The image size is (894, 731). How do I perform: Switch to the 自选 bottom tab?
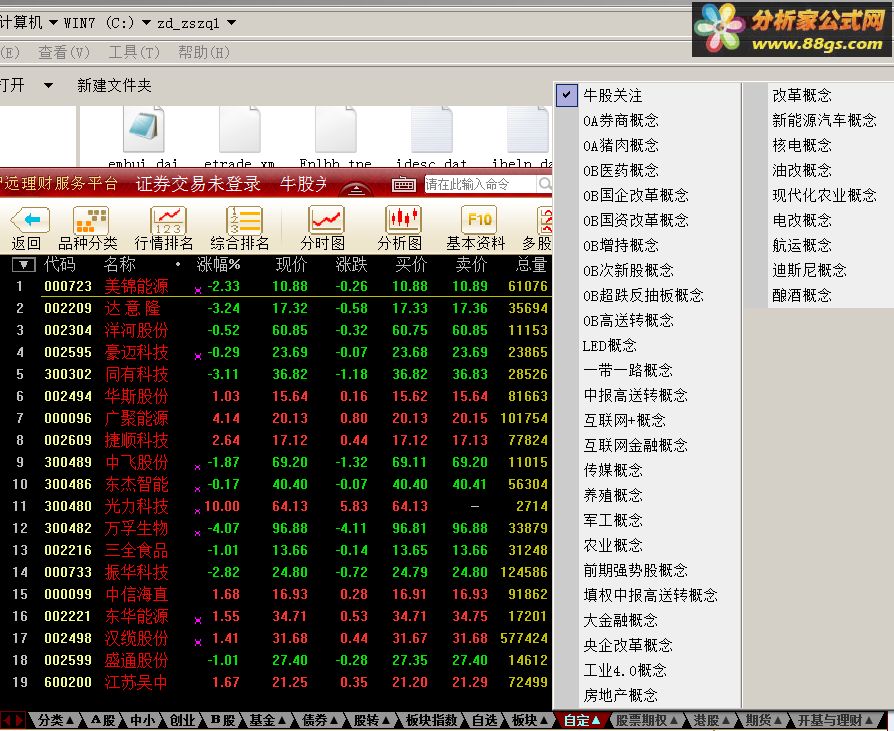click(x=485, y=720)
